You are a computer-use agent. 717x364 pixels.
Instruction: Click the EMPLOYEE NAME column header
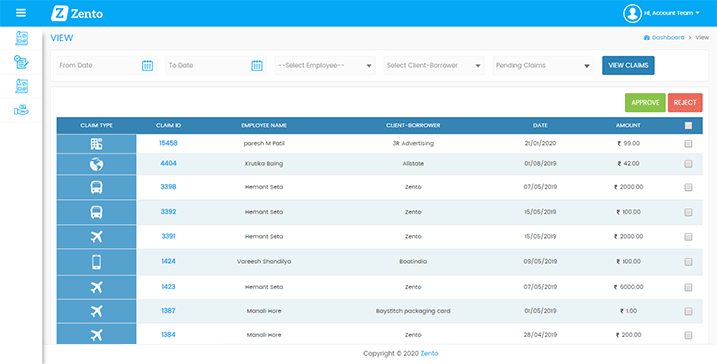point(264,125)
